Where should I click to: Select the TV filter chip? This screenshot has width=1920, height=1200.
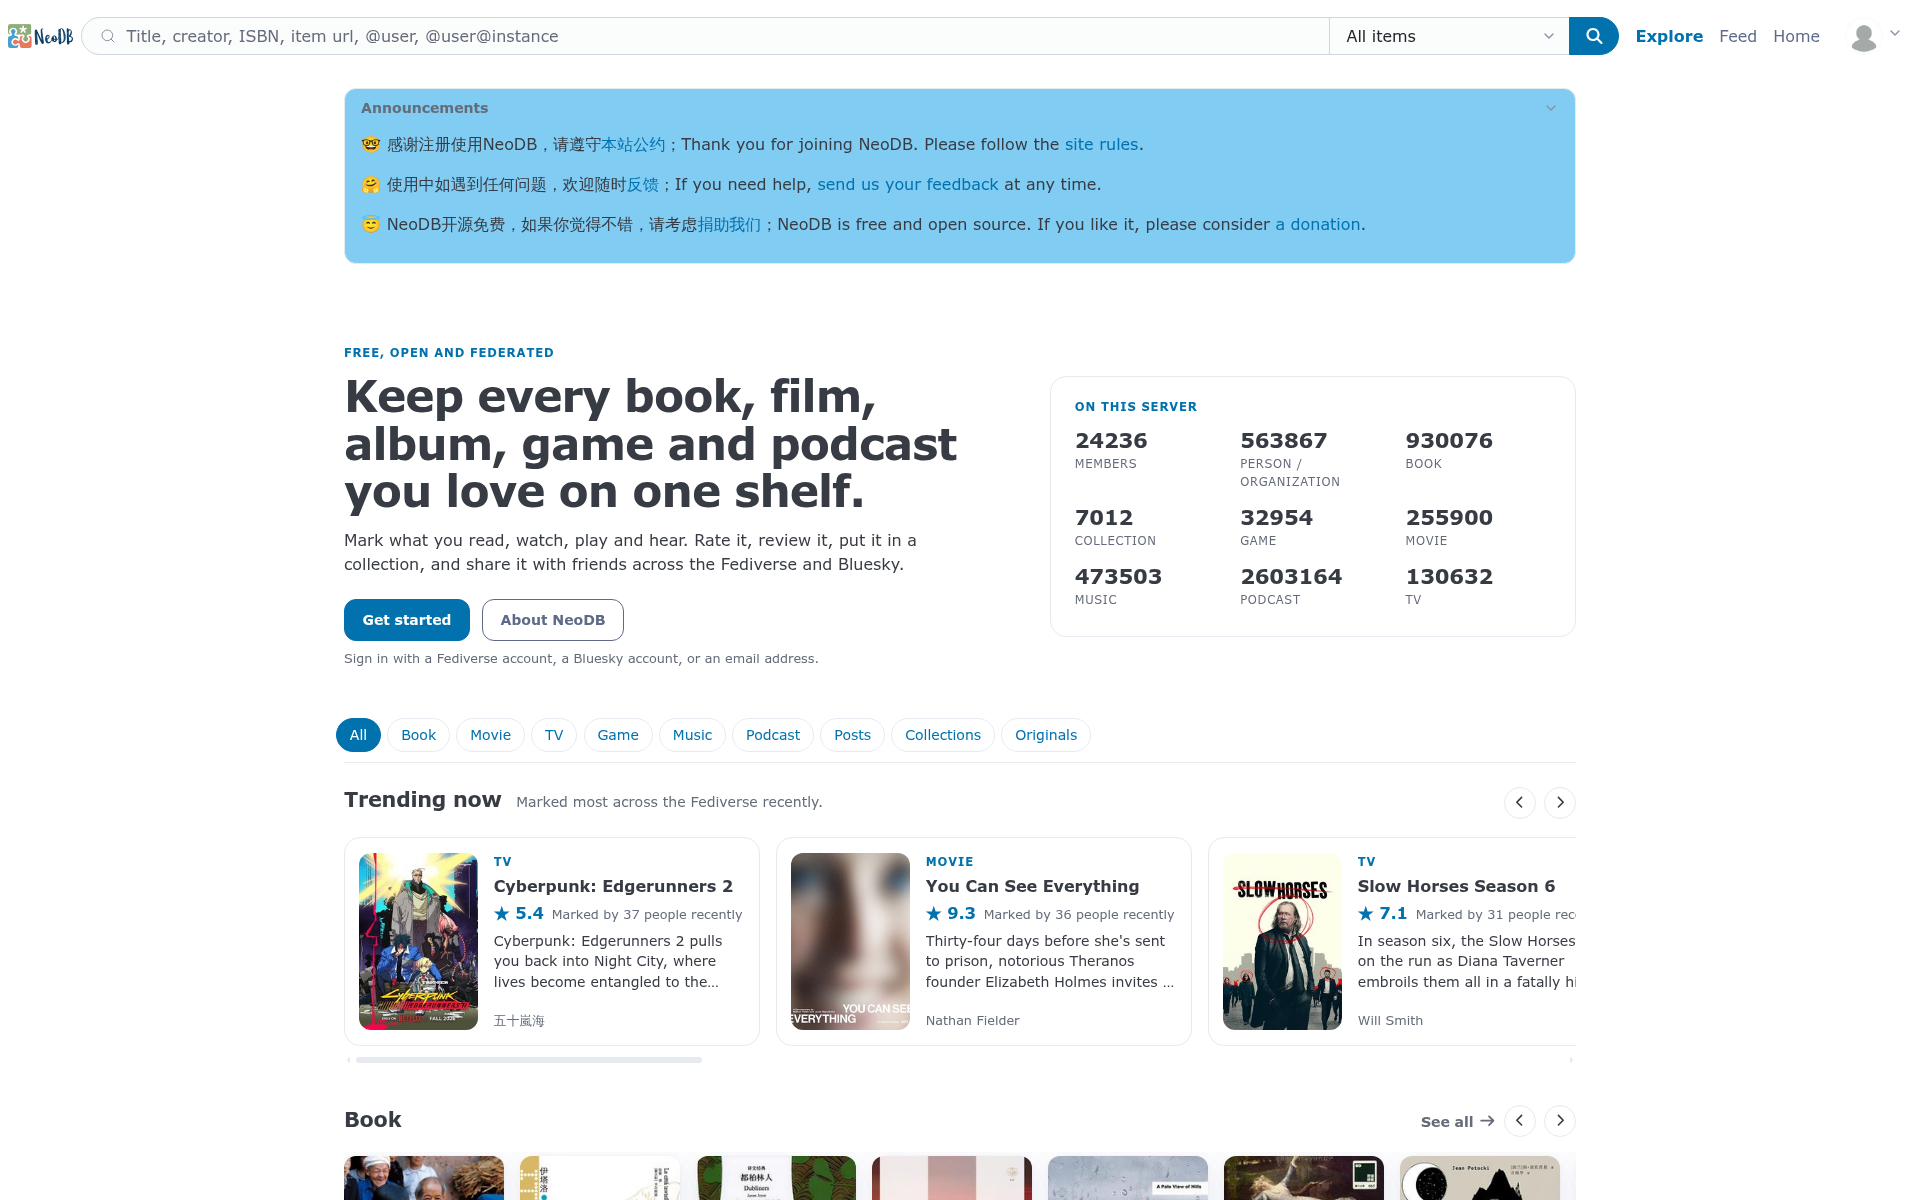click(554, 735)
